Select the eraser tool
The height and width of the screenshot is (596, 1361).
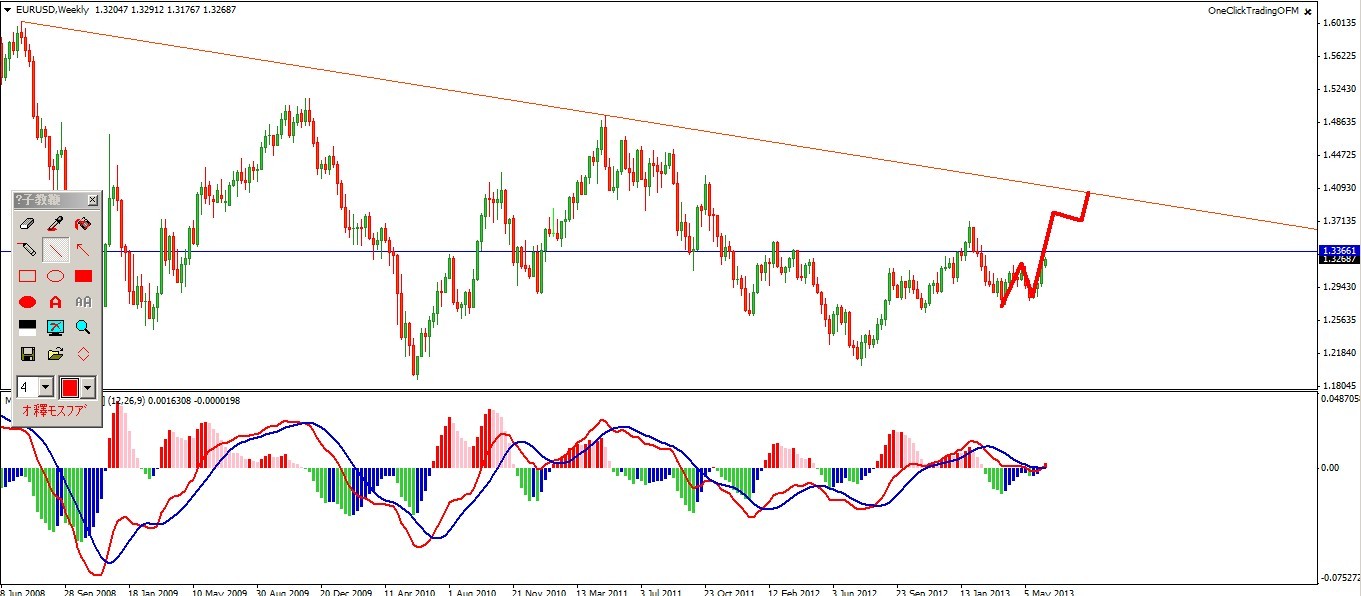click(28, 224)
